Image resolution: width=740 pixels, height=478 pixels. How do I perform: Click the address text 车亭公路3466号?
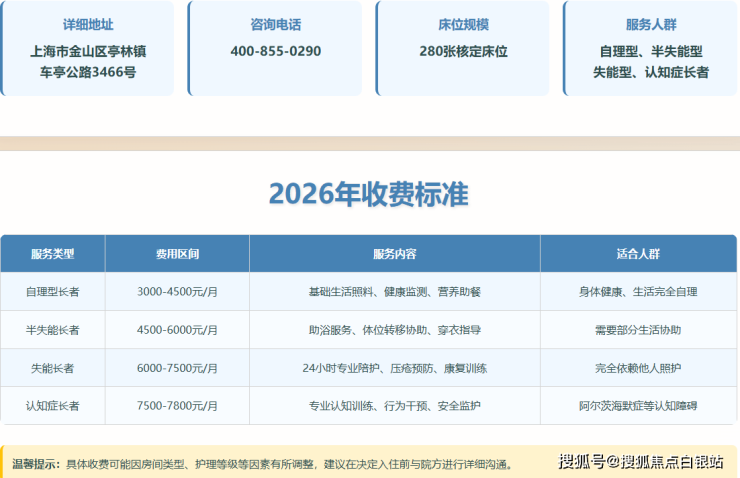[x=88, y=72]
